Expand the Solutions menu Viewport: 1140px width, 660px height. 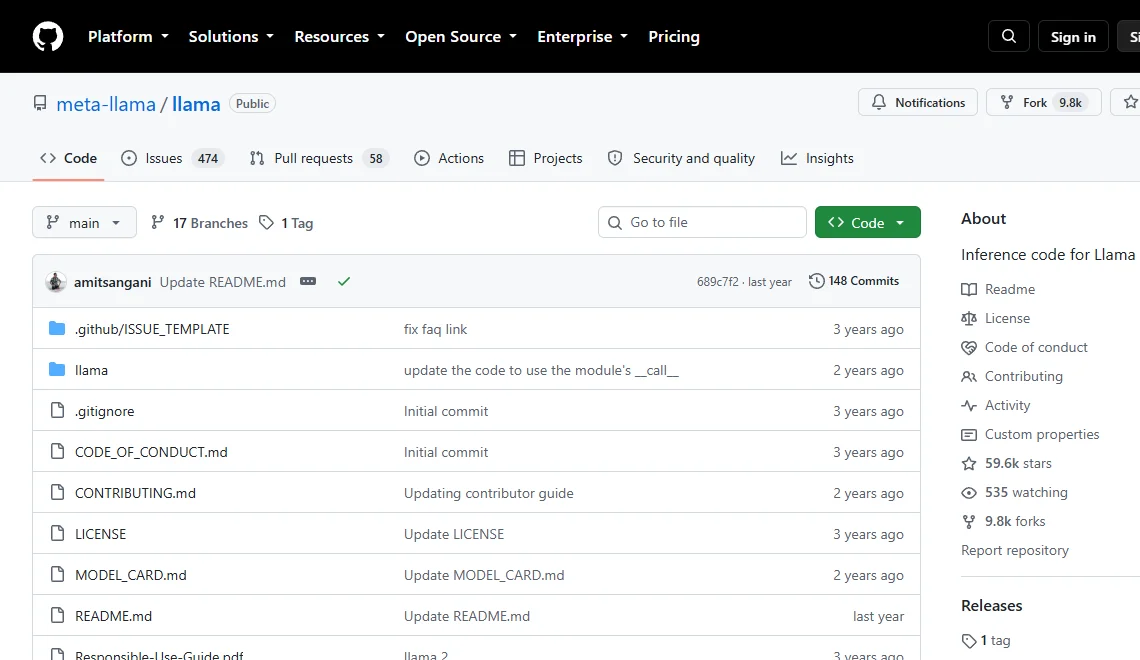tap(231, 36)
